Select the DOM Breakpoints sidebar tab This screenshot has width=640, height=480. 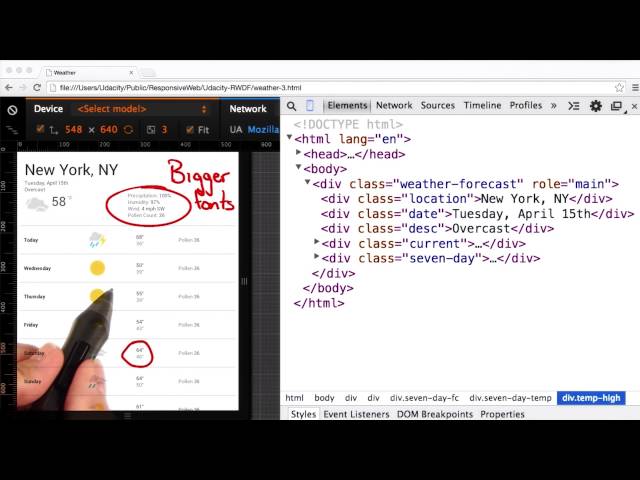[435, 414]
